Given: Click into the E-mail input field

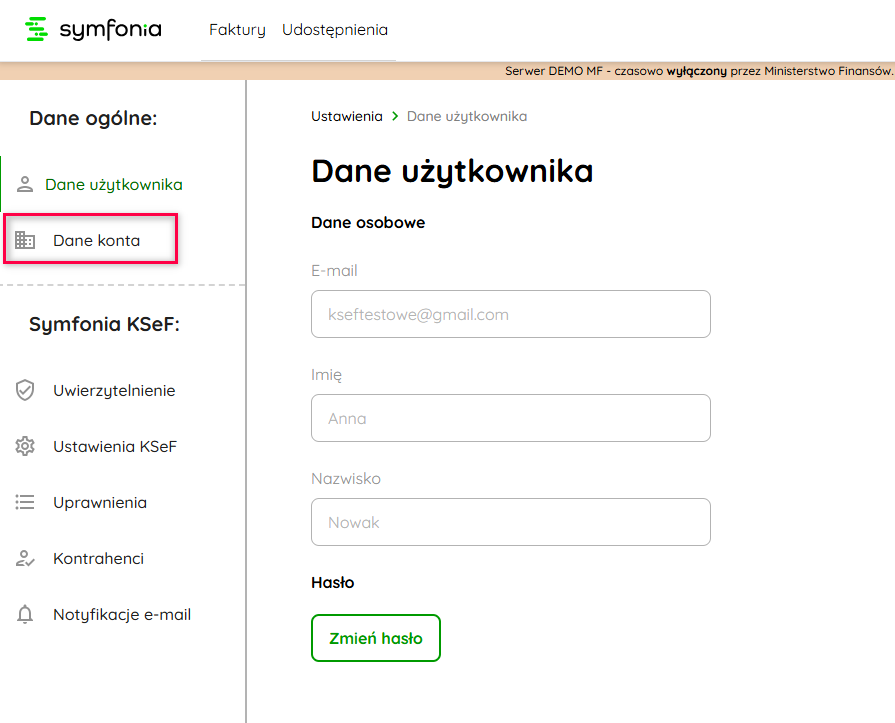Looking at the screenshot, I should [510, 314].
